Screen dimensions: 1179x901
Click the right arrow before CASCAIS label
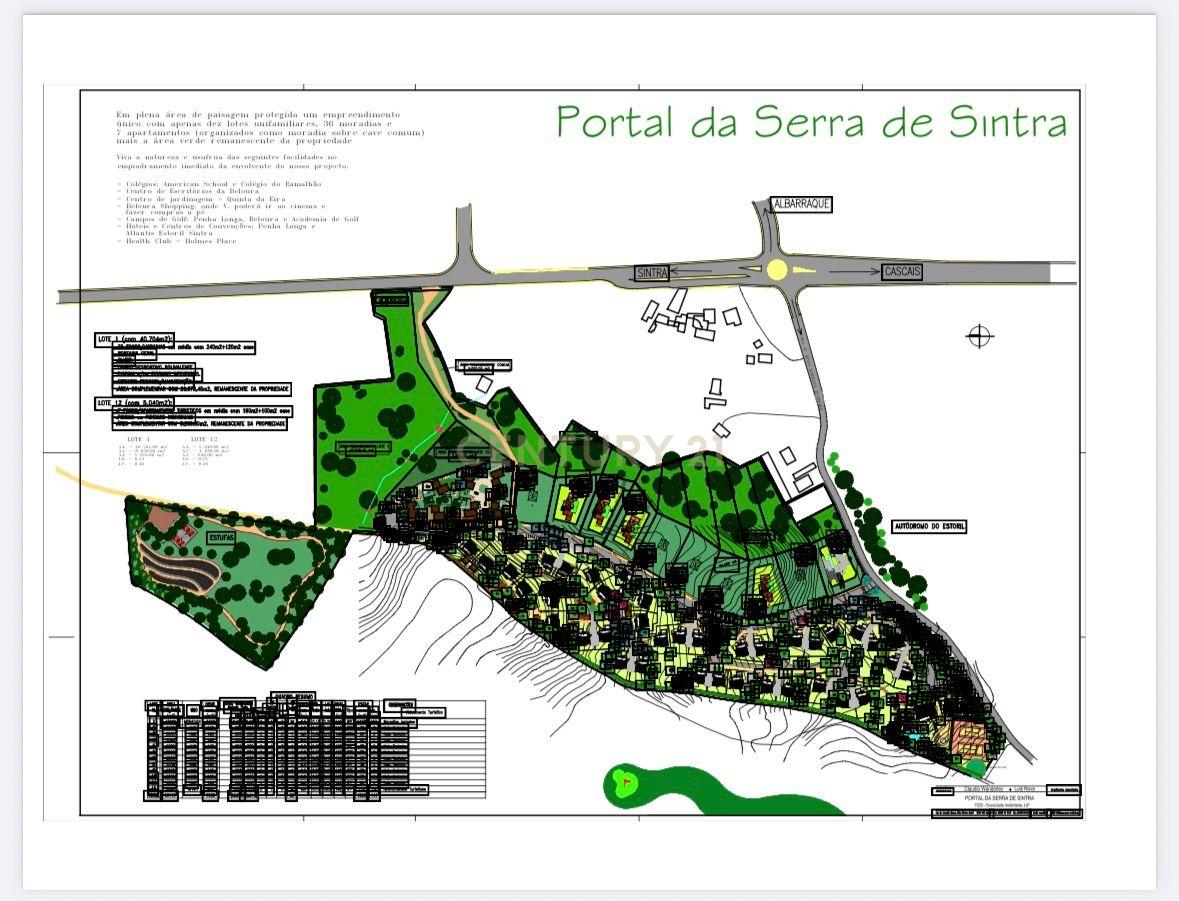coord(853,271)
